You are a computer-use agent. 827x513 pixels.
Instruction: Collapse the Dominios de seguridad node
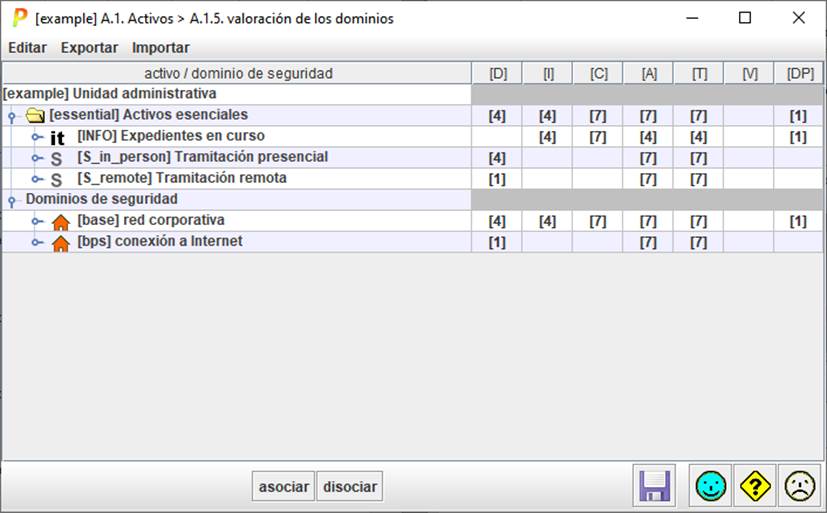click(x=11, y=201)
